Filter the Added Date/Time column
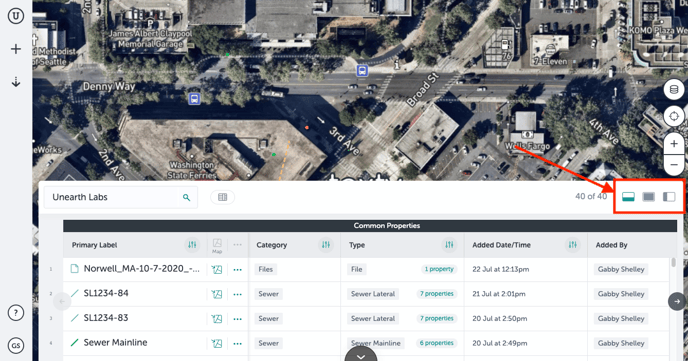Image resolution: width=688 pixels, height=361 pixels. (573, 245)
